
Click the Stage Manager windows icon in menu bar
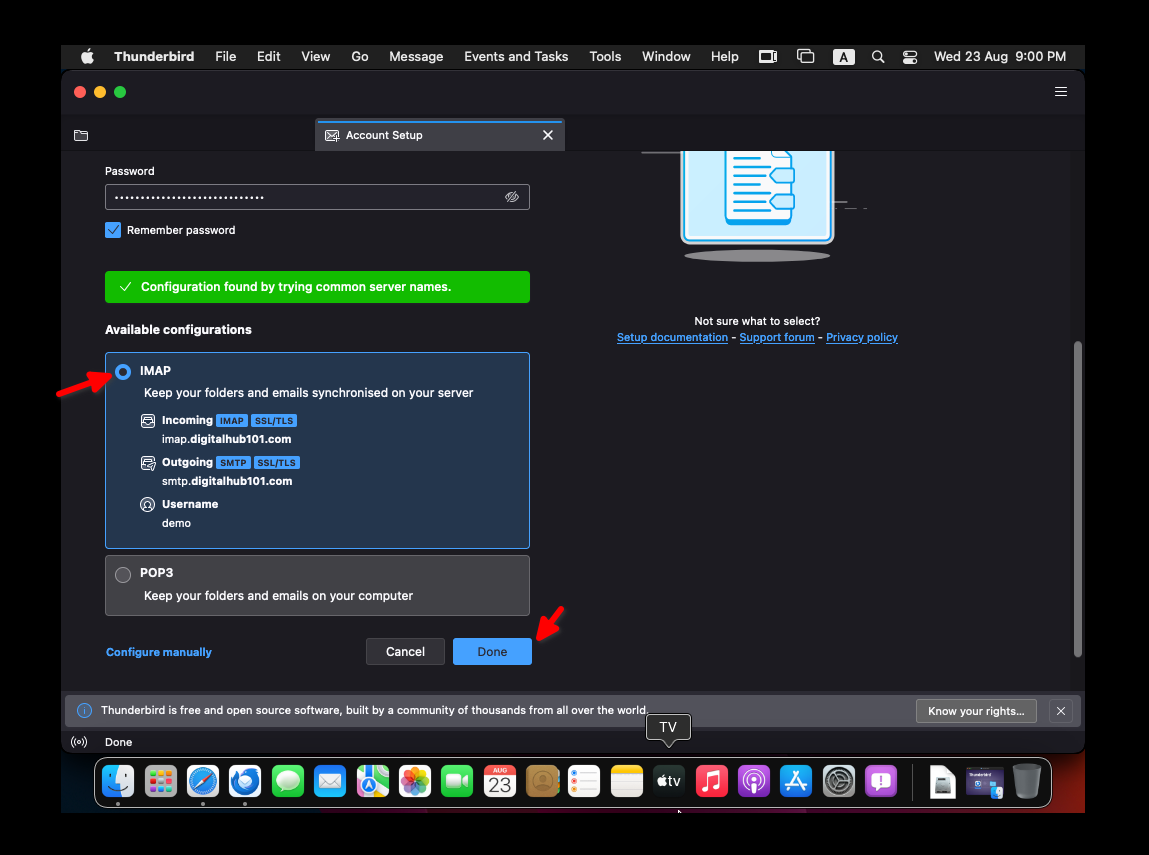(x=805, y=56)
